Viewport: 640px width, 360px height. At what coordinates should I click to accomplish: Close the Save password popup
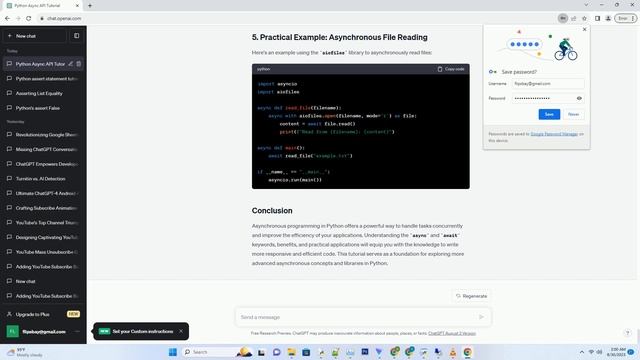tap(584, 29)
